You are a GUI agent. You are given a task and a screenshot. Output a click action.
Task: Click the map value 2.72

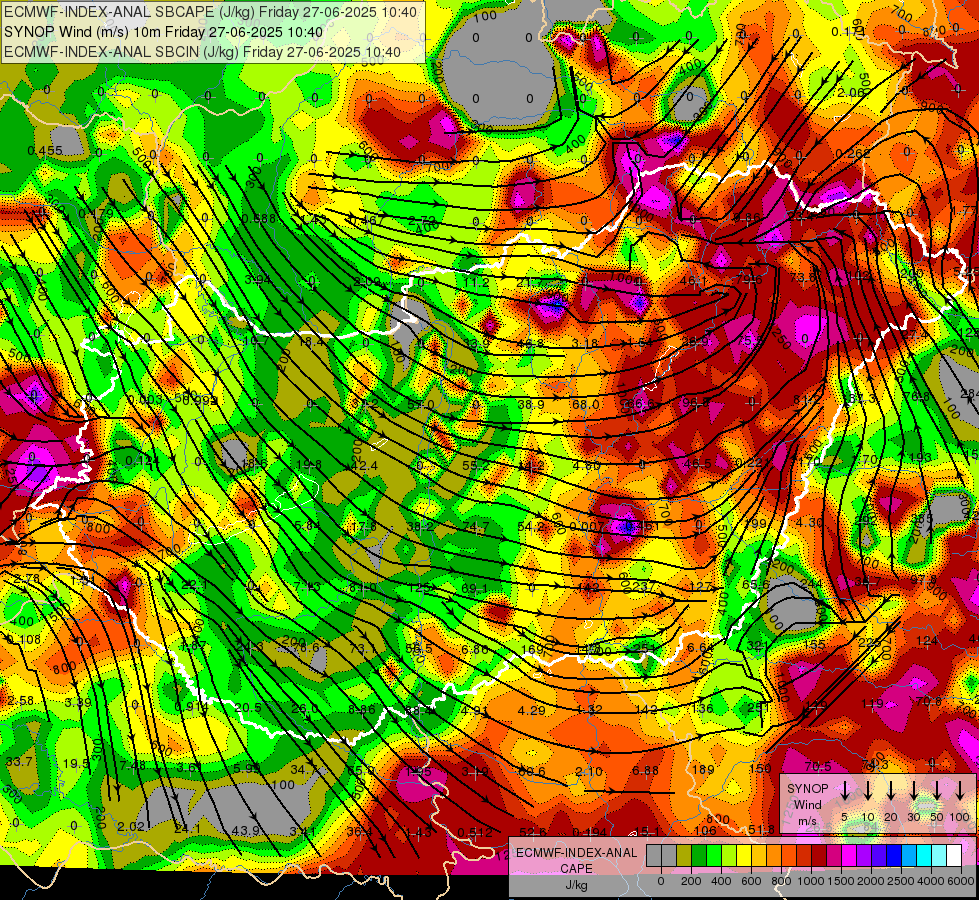click(x=421, y=220)
